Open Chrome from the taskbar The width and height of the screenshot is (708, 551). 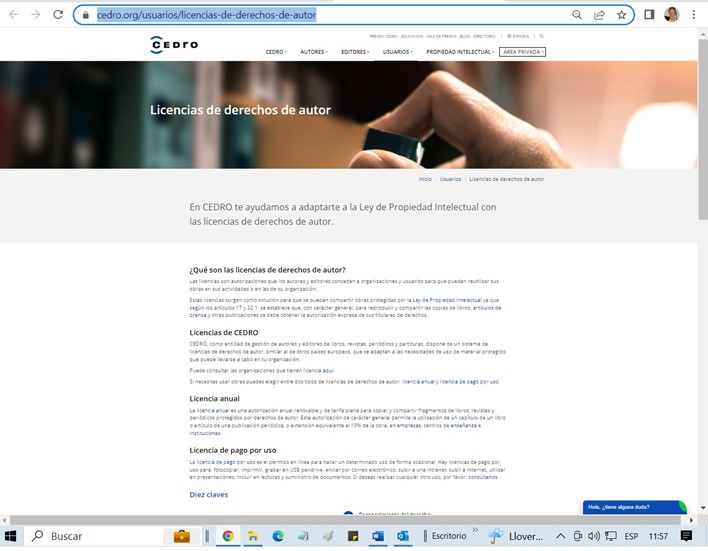coord(228,536)
